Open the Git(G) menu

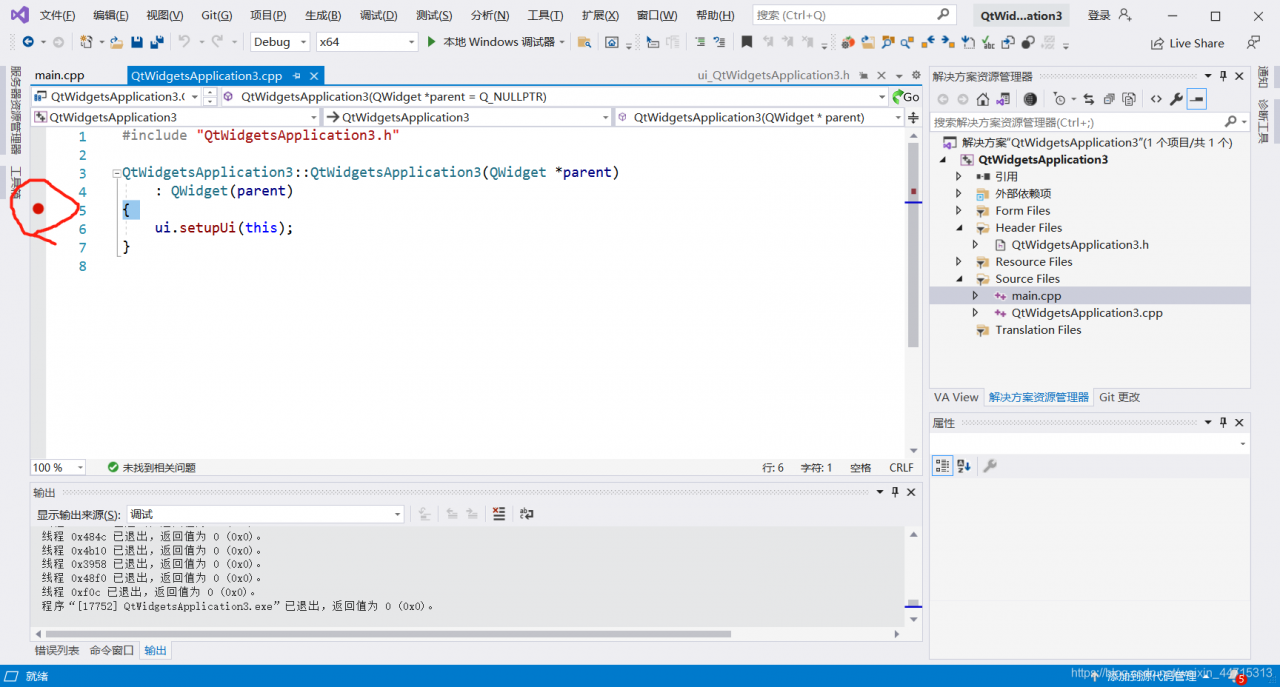tap(216, 15)
